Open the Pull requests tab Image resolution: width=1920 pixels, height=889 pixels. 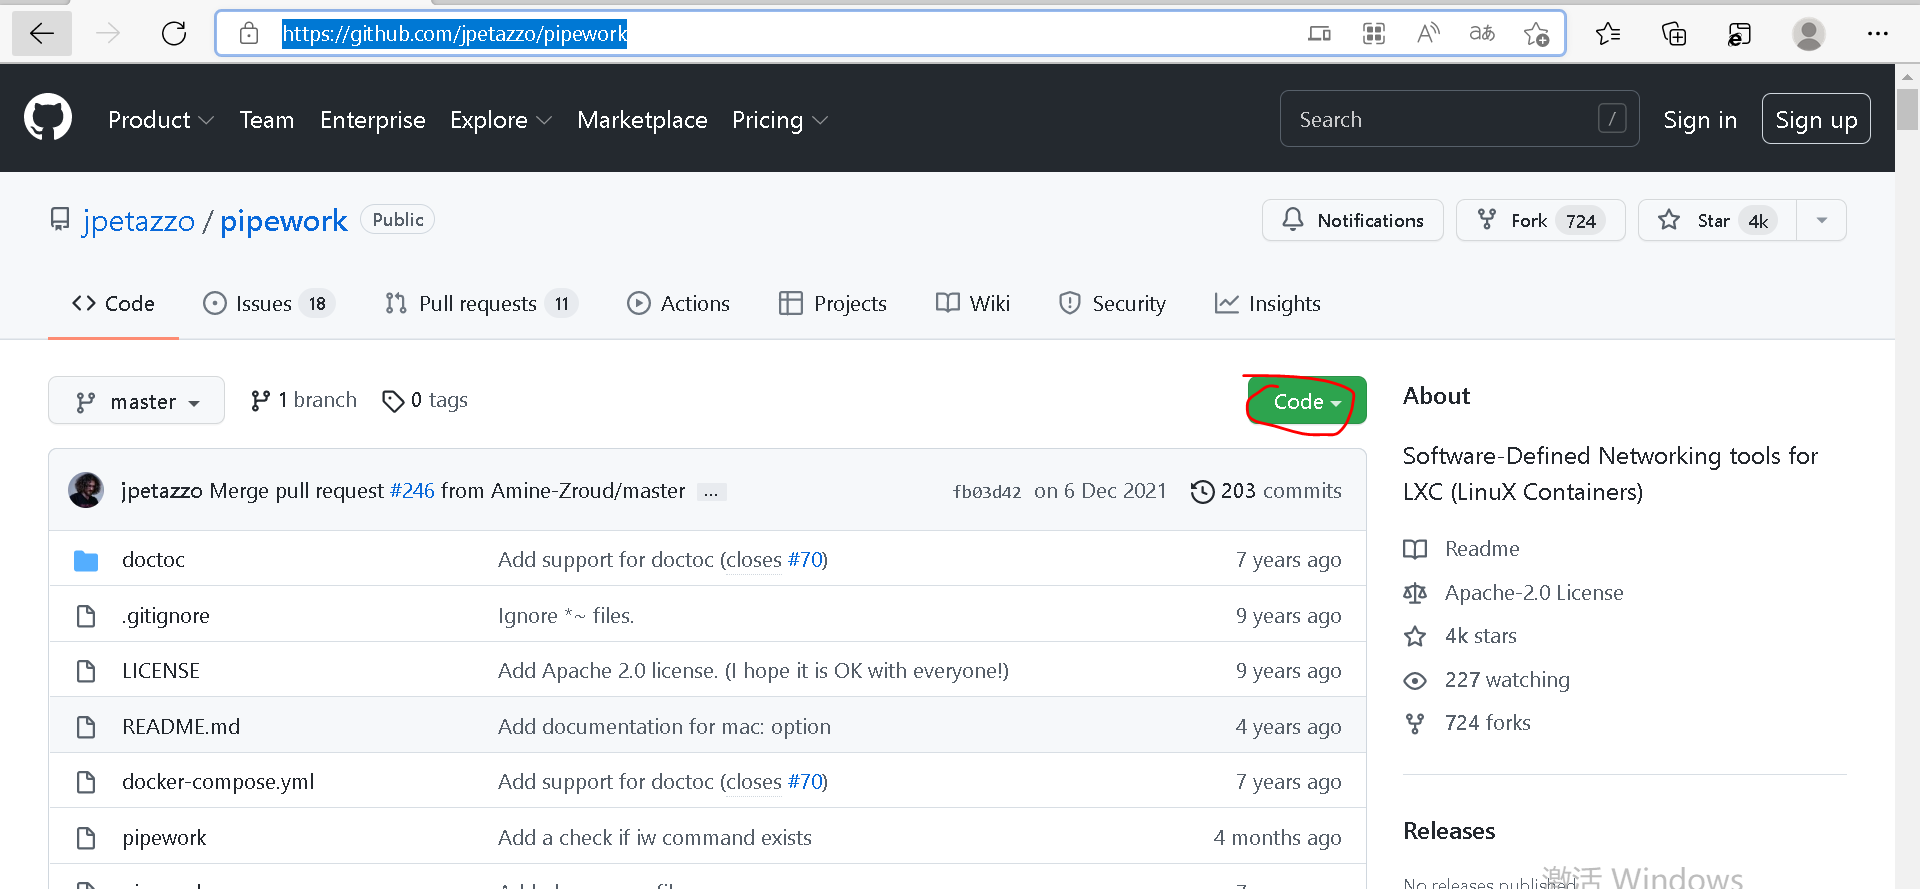[x=481, y=304]
